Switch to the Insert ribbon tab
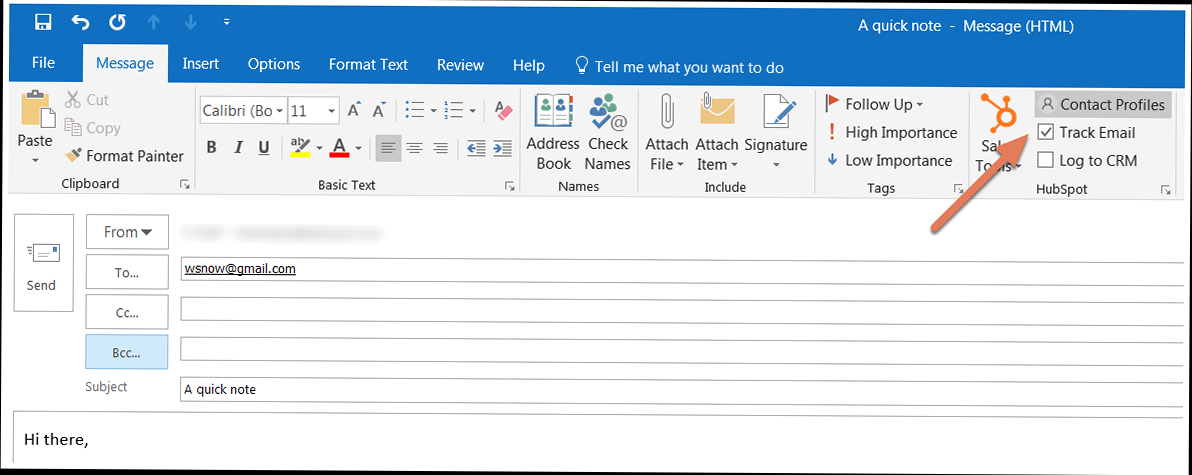This screenshot has width=1192, height=475. click(x=200, y=64)
